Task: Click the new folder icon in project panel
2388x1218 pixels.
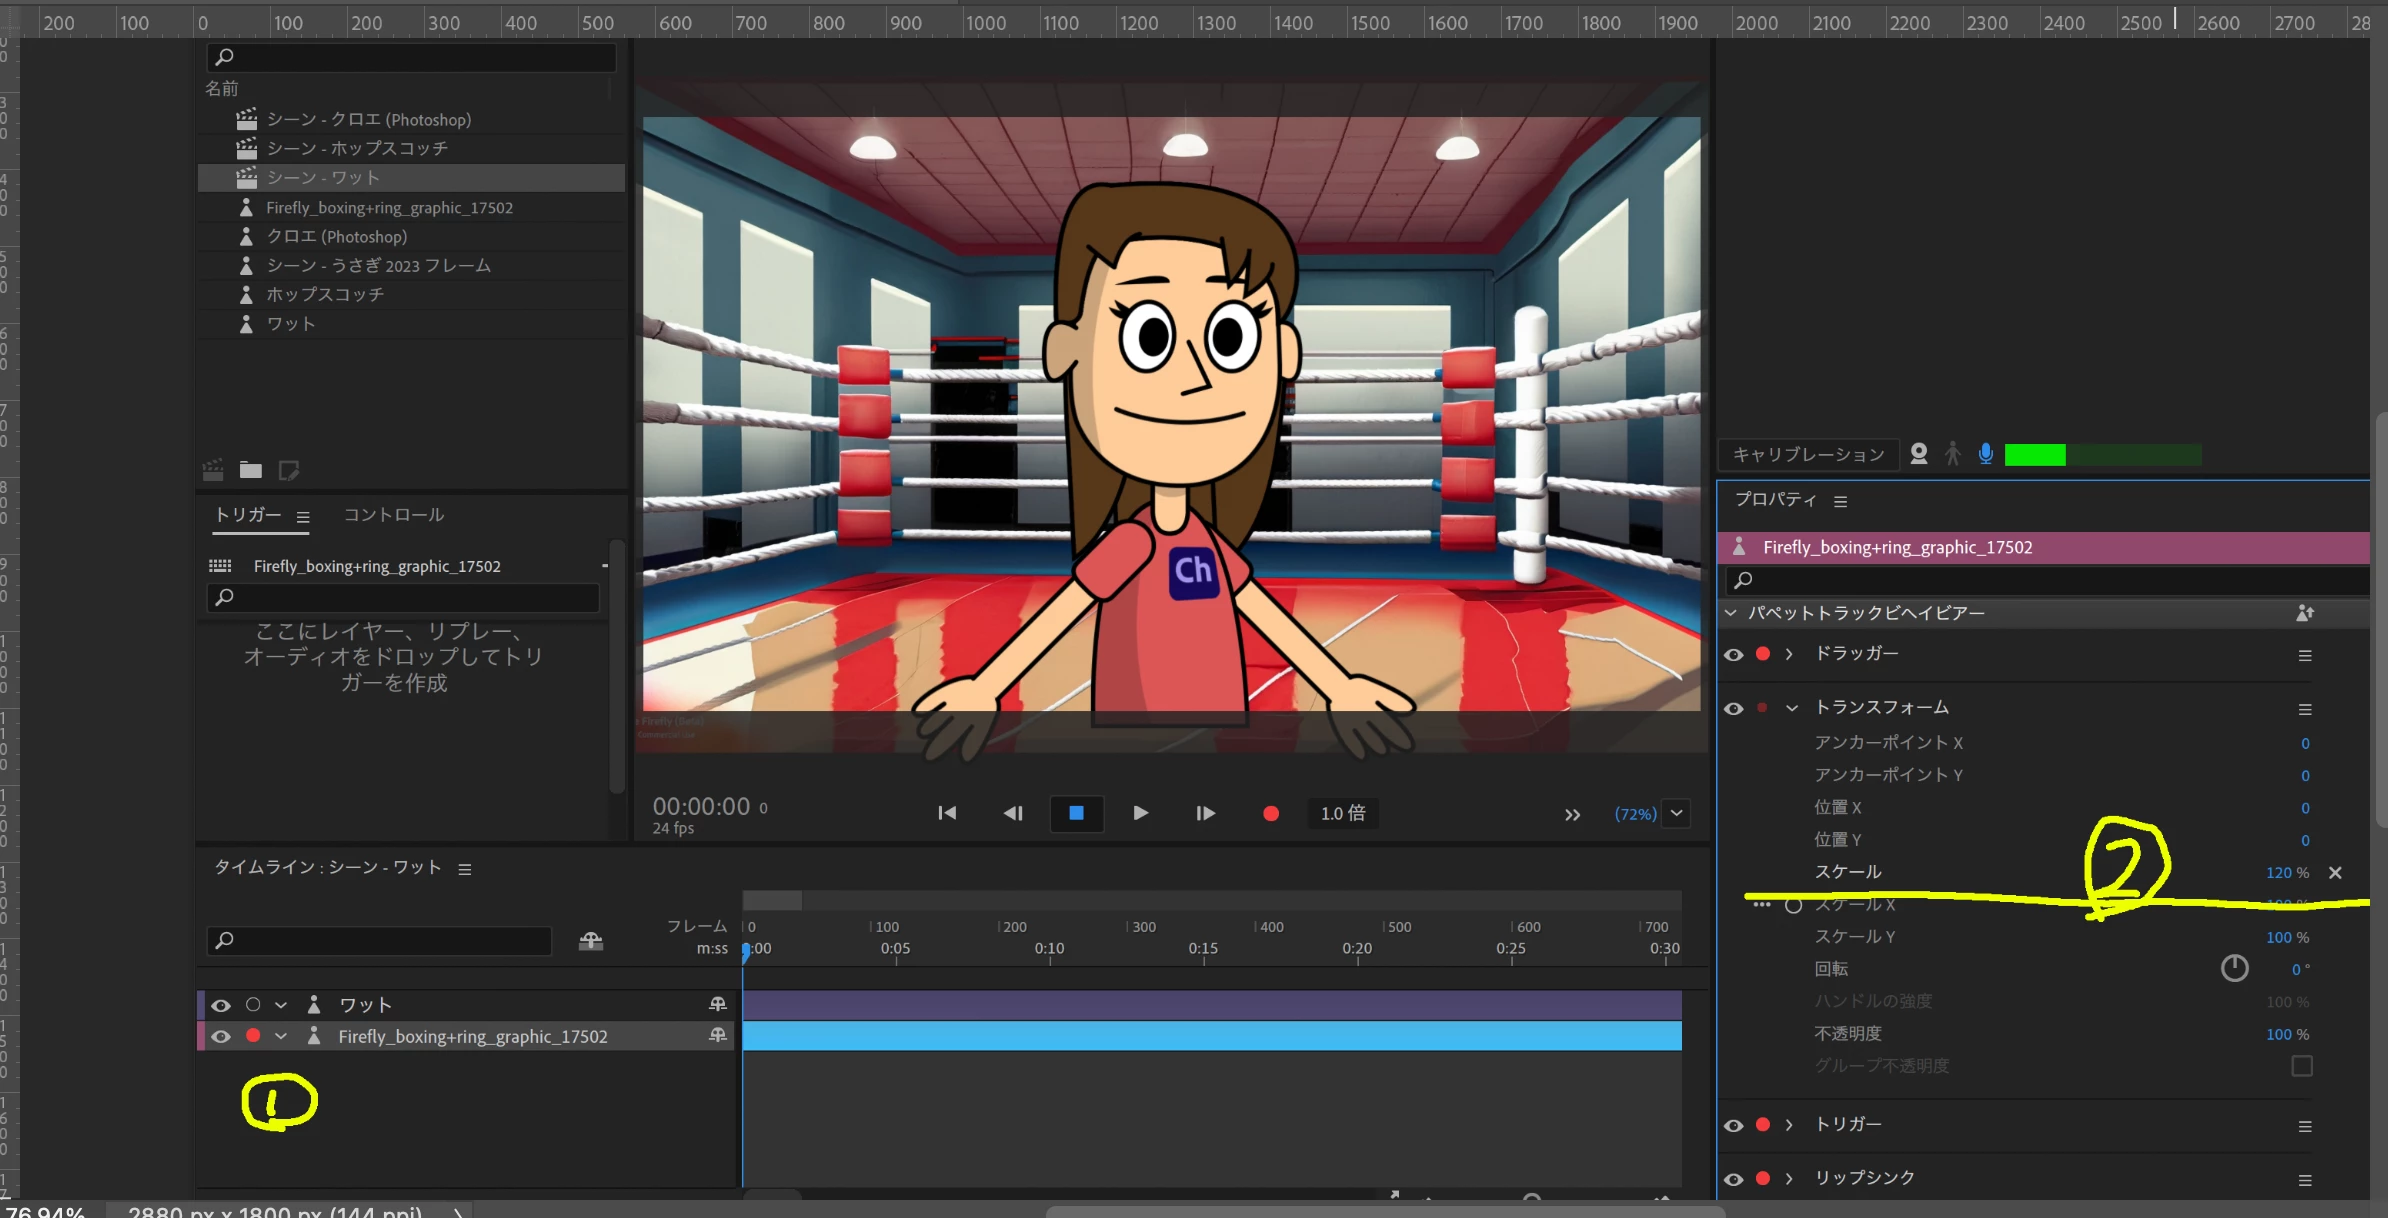Action: click(x=250, y=470)
